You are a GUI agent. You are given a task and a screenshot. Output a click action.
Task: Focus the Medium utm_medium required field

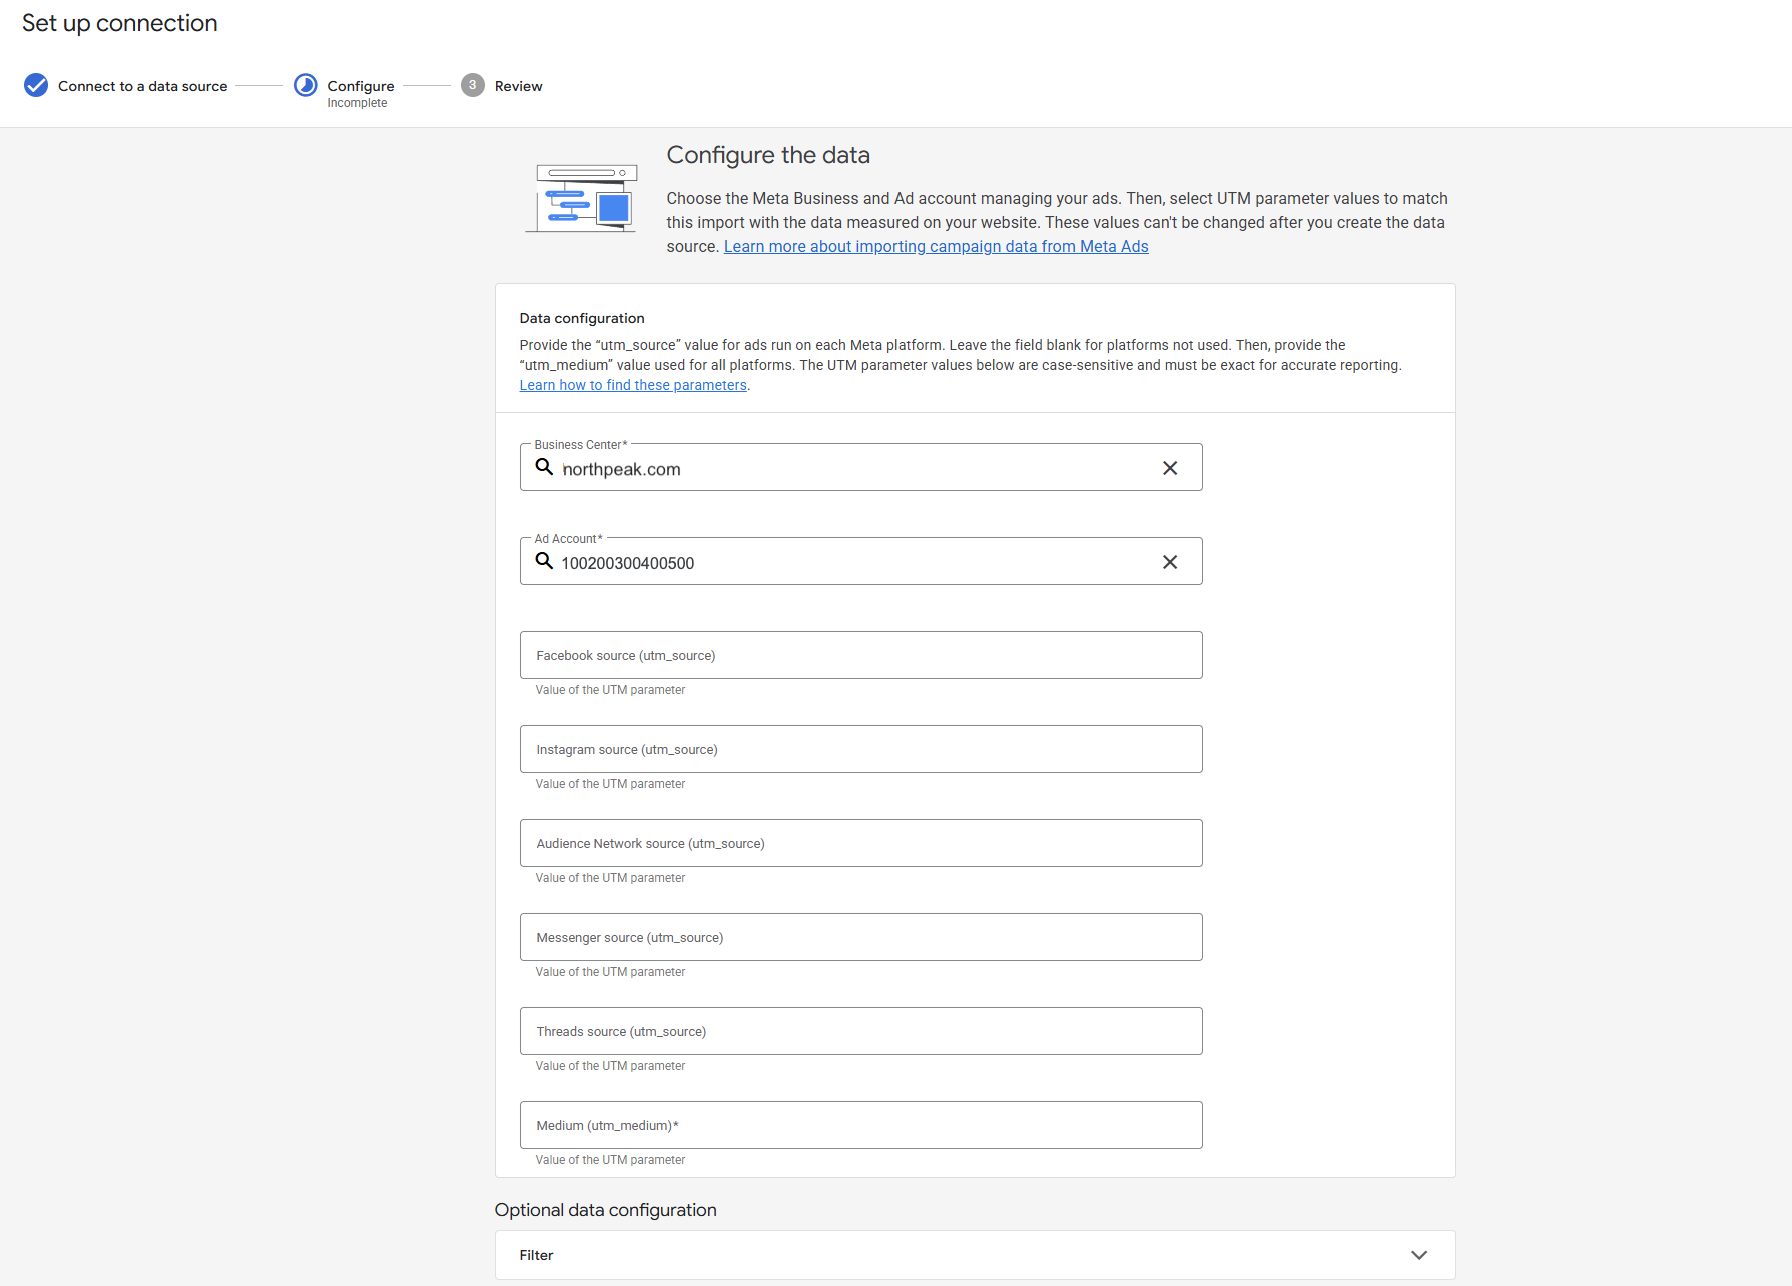coord(861,1125)
